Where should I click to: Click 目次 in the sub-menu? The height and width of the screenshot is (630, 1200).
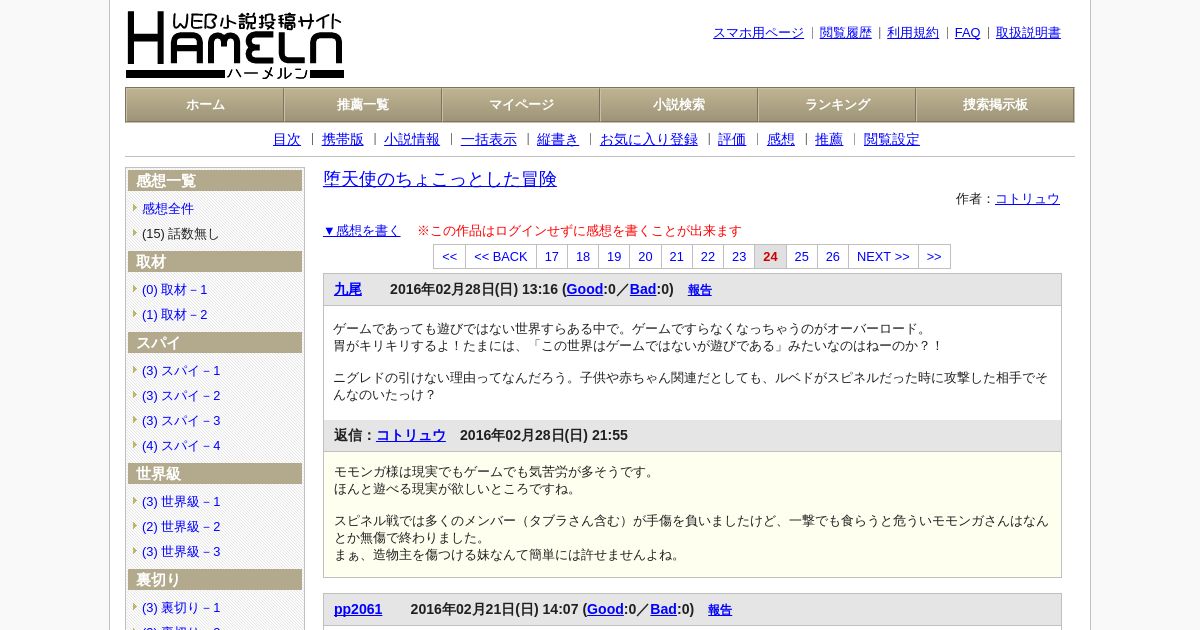click(287, 140)
